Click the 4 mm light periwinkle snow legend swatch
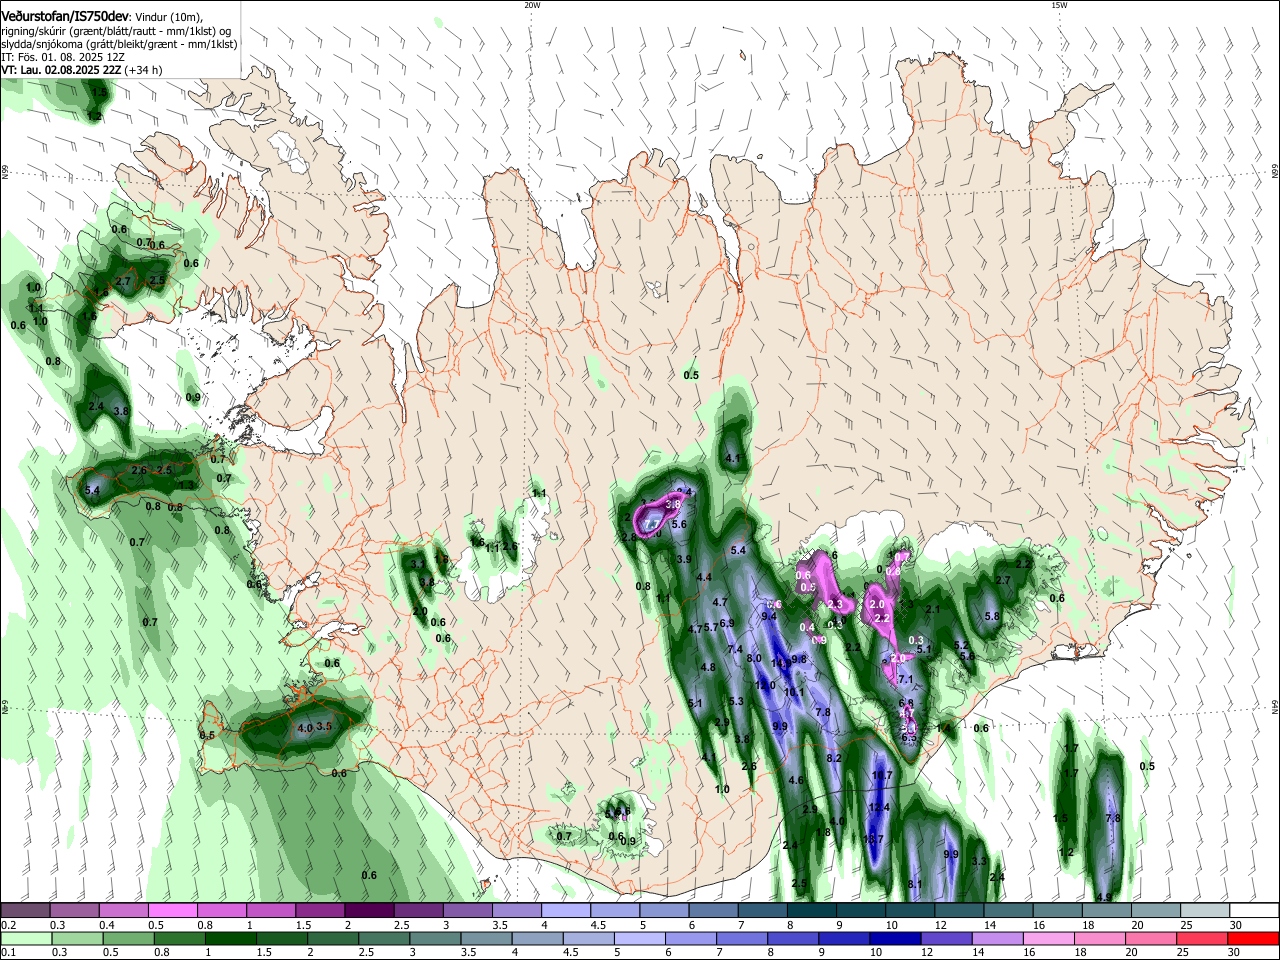 pyautogui.click(x=566, y=910)
